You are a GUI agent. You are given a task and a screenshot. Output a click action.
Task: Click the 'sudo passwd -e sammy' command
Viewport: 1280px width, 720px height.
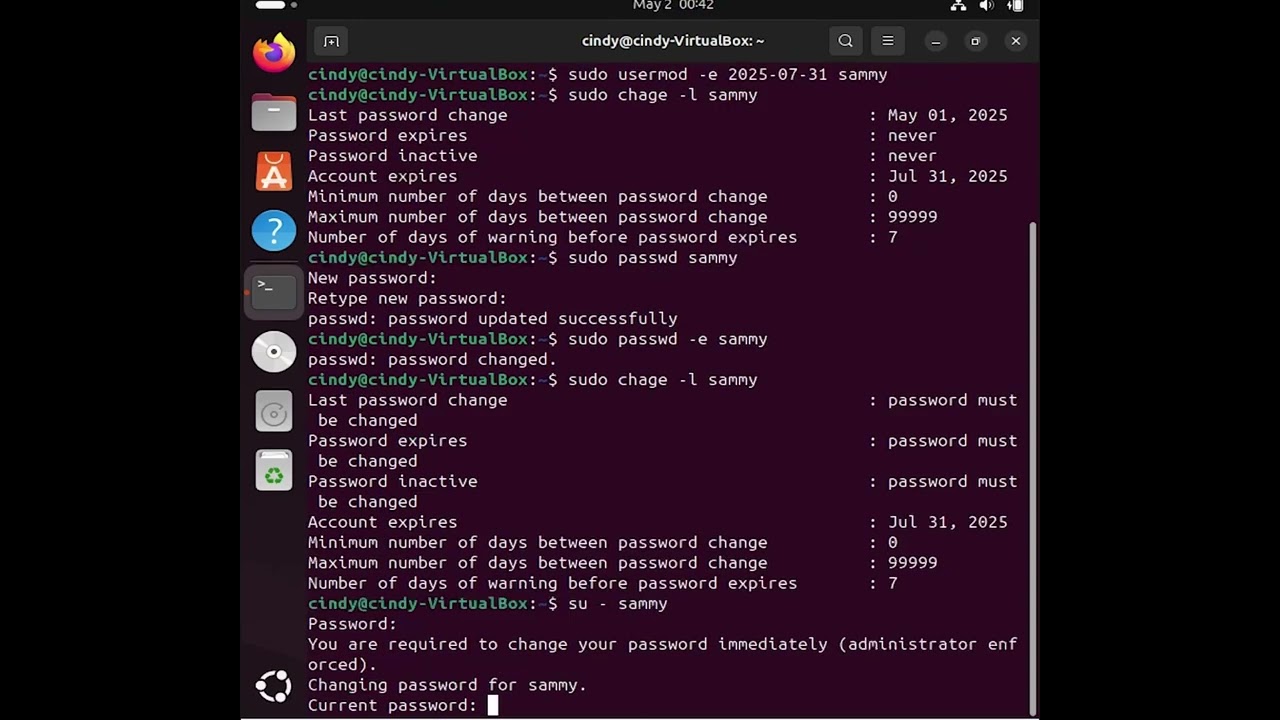pos(668,340)
